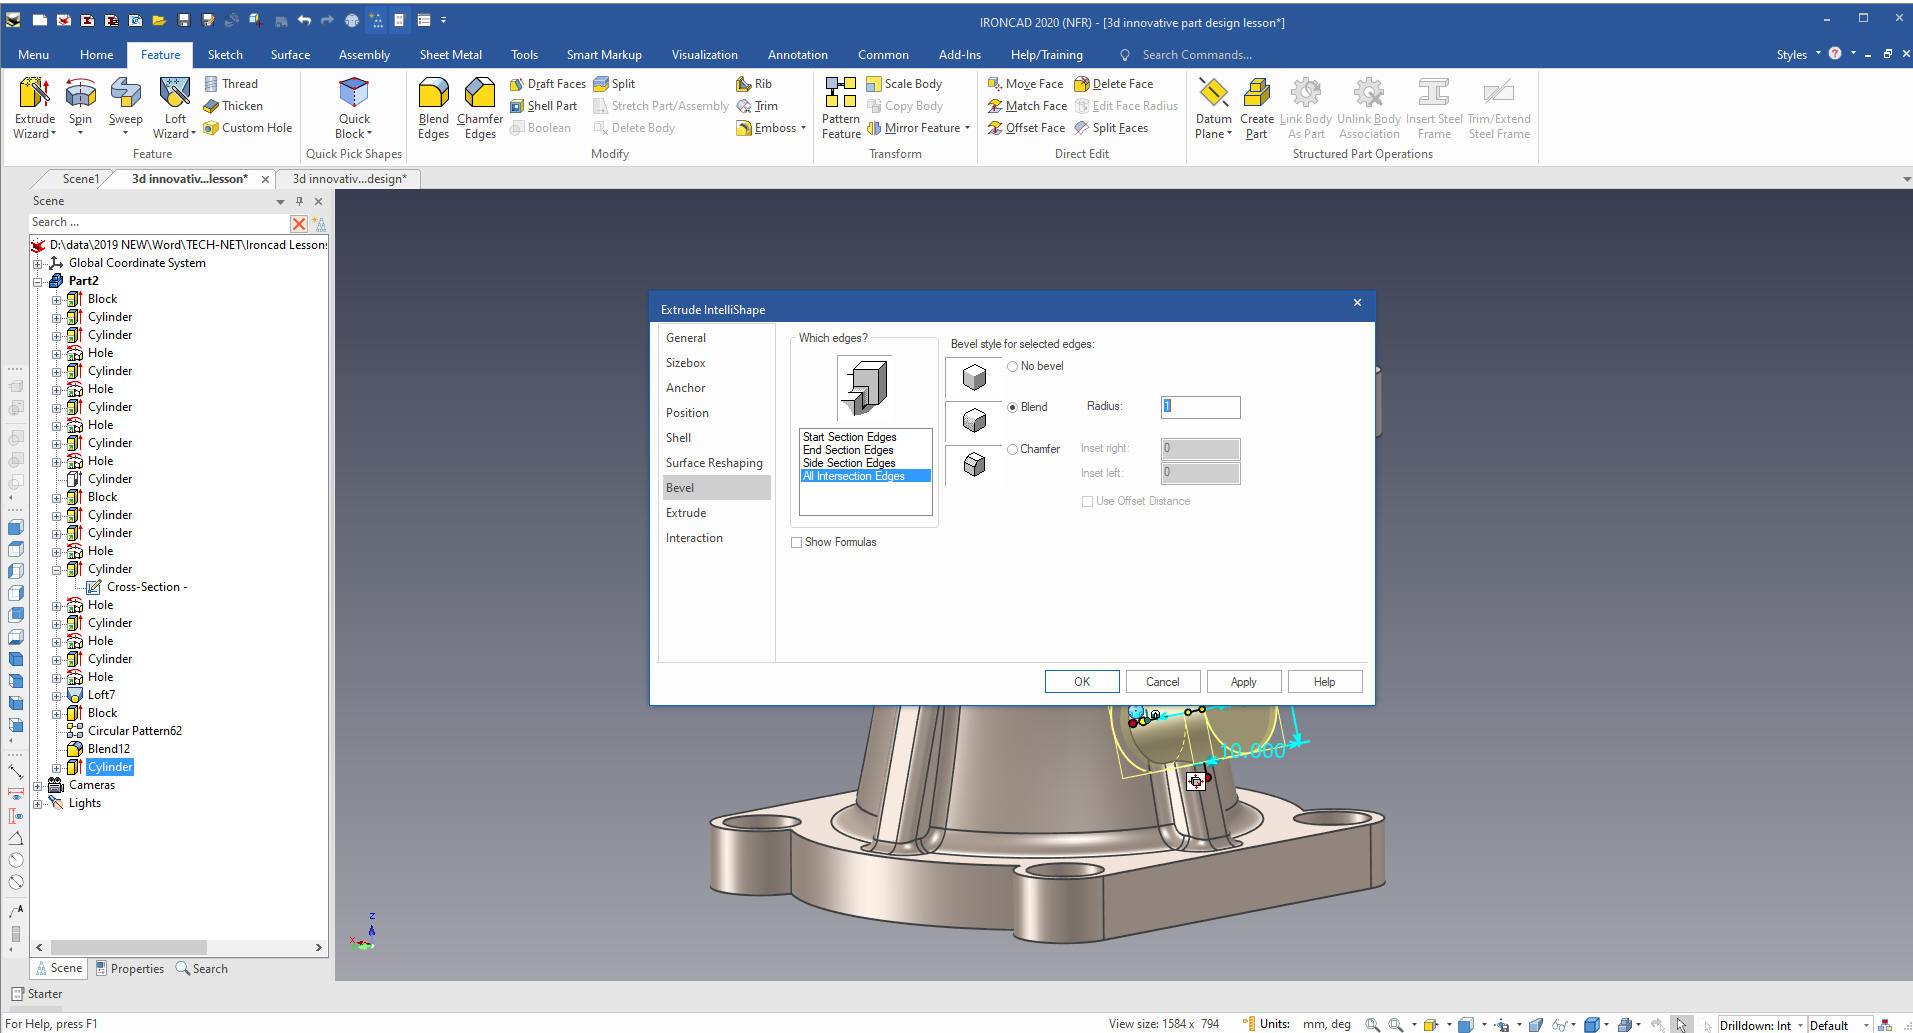Click the Chamfer style thumbnail
The height and width of the screenshot is (1033, 1913).
[973, 465]
